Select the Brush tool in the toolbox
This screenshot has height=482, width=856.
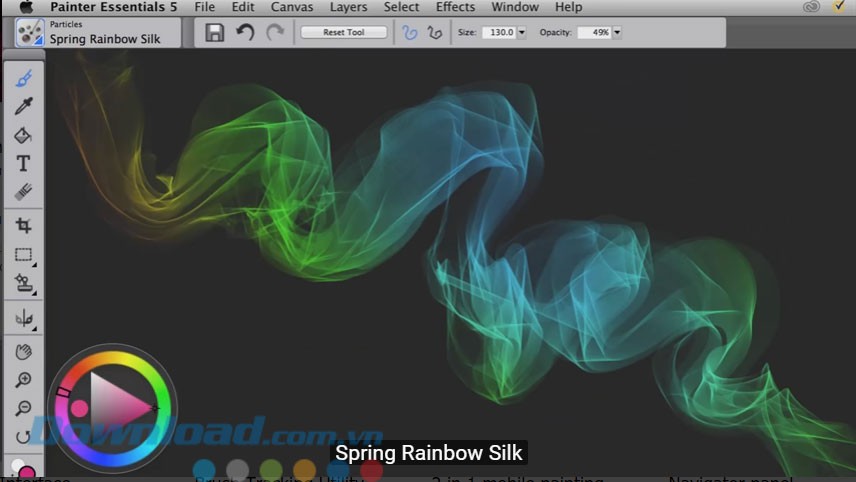(23, 78)
